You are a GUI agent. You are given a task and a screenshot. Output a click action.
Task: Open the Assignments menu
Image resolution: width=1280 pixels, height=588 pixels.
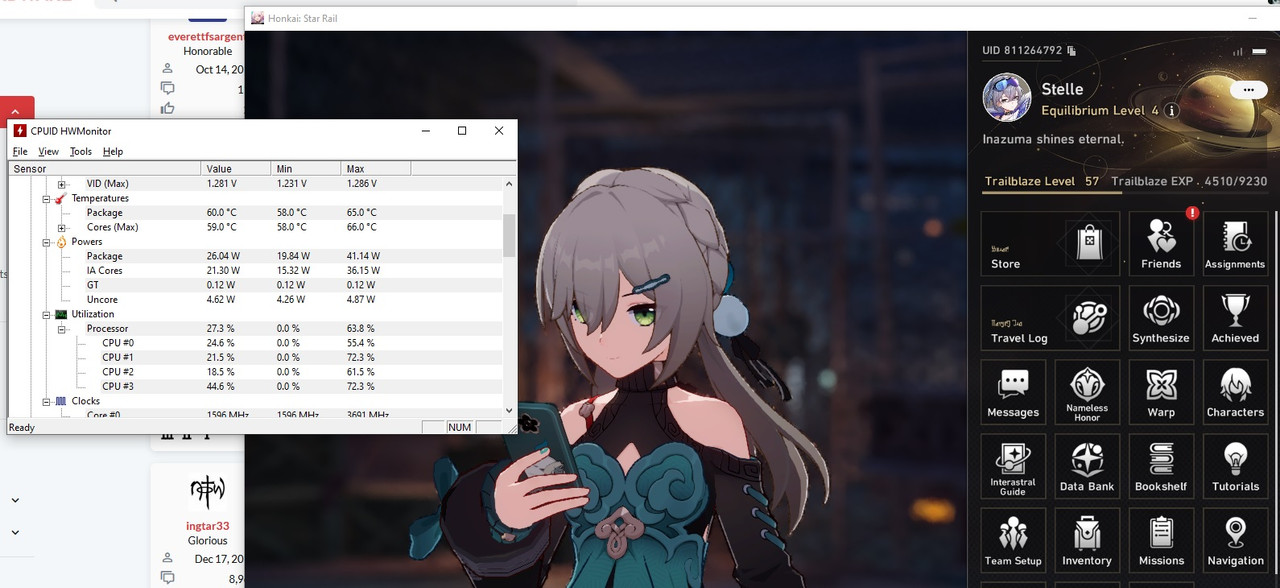[1235, 244]
